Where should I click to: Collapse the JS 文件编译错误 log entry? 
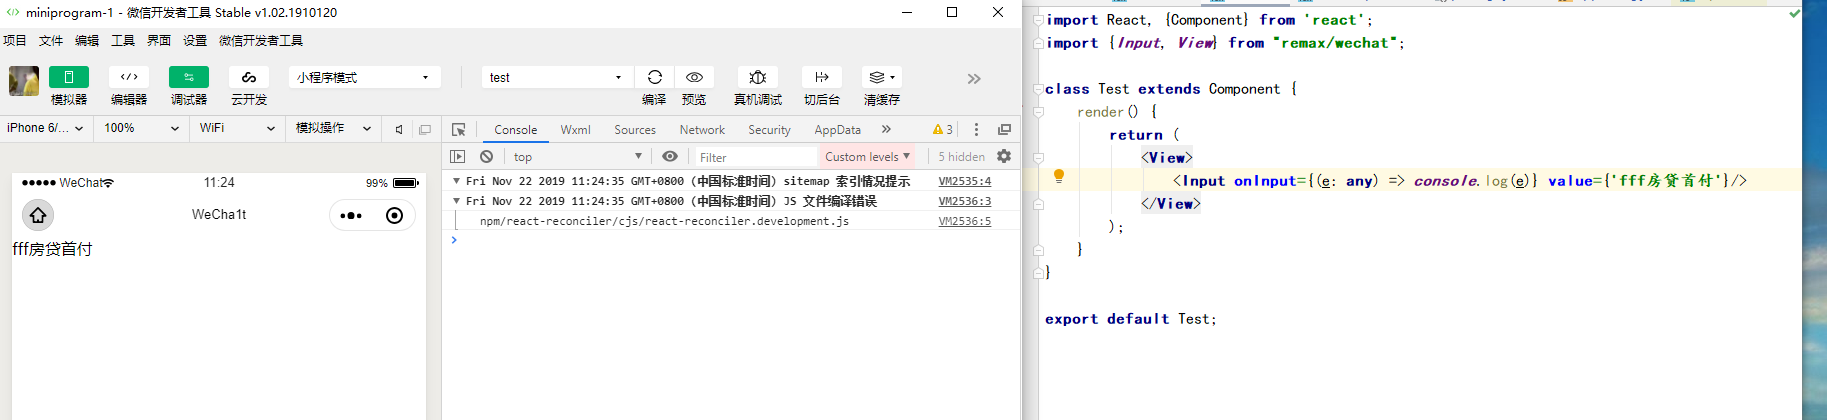(456, 201)
